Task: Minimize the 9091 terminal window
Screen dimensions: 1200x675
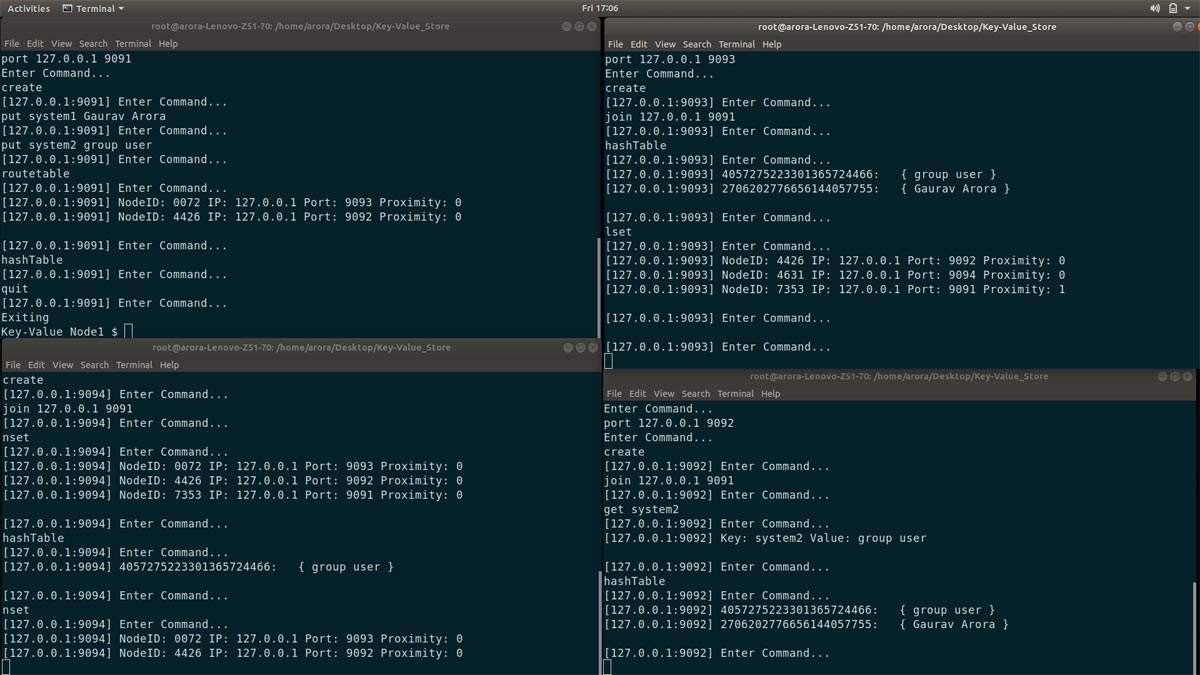Action: coord(566,27)
